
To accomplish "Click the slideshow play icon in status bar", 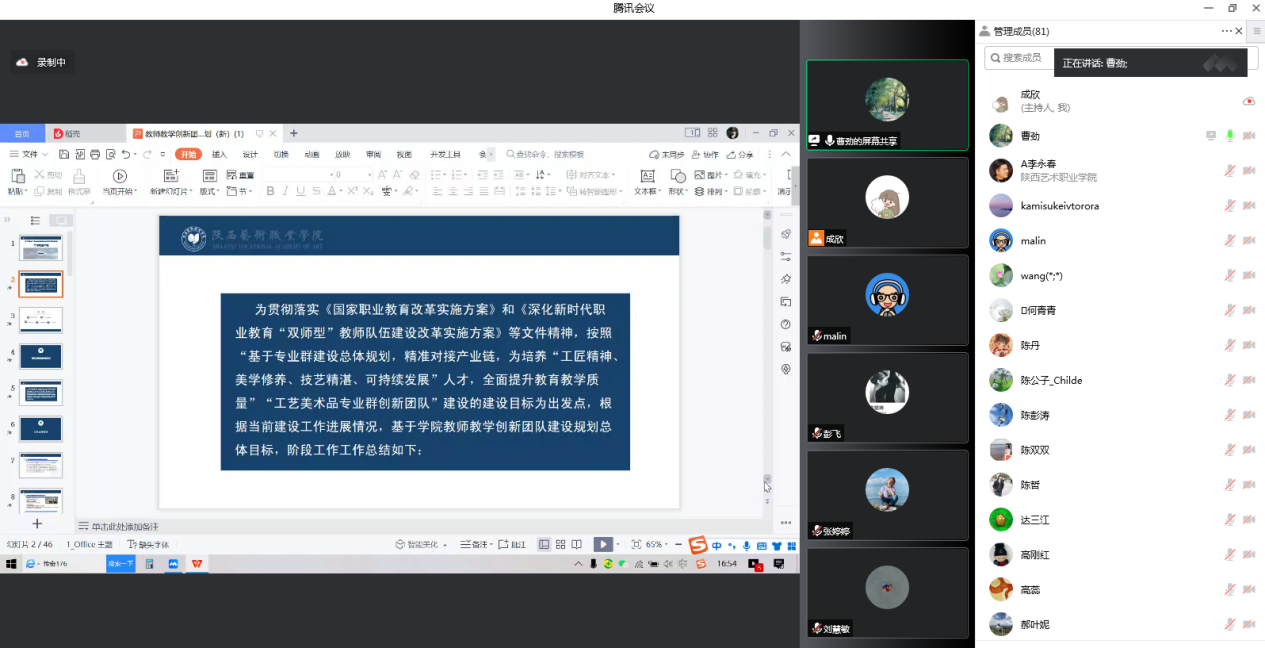I will 602,544.
